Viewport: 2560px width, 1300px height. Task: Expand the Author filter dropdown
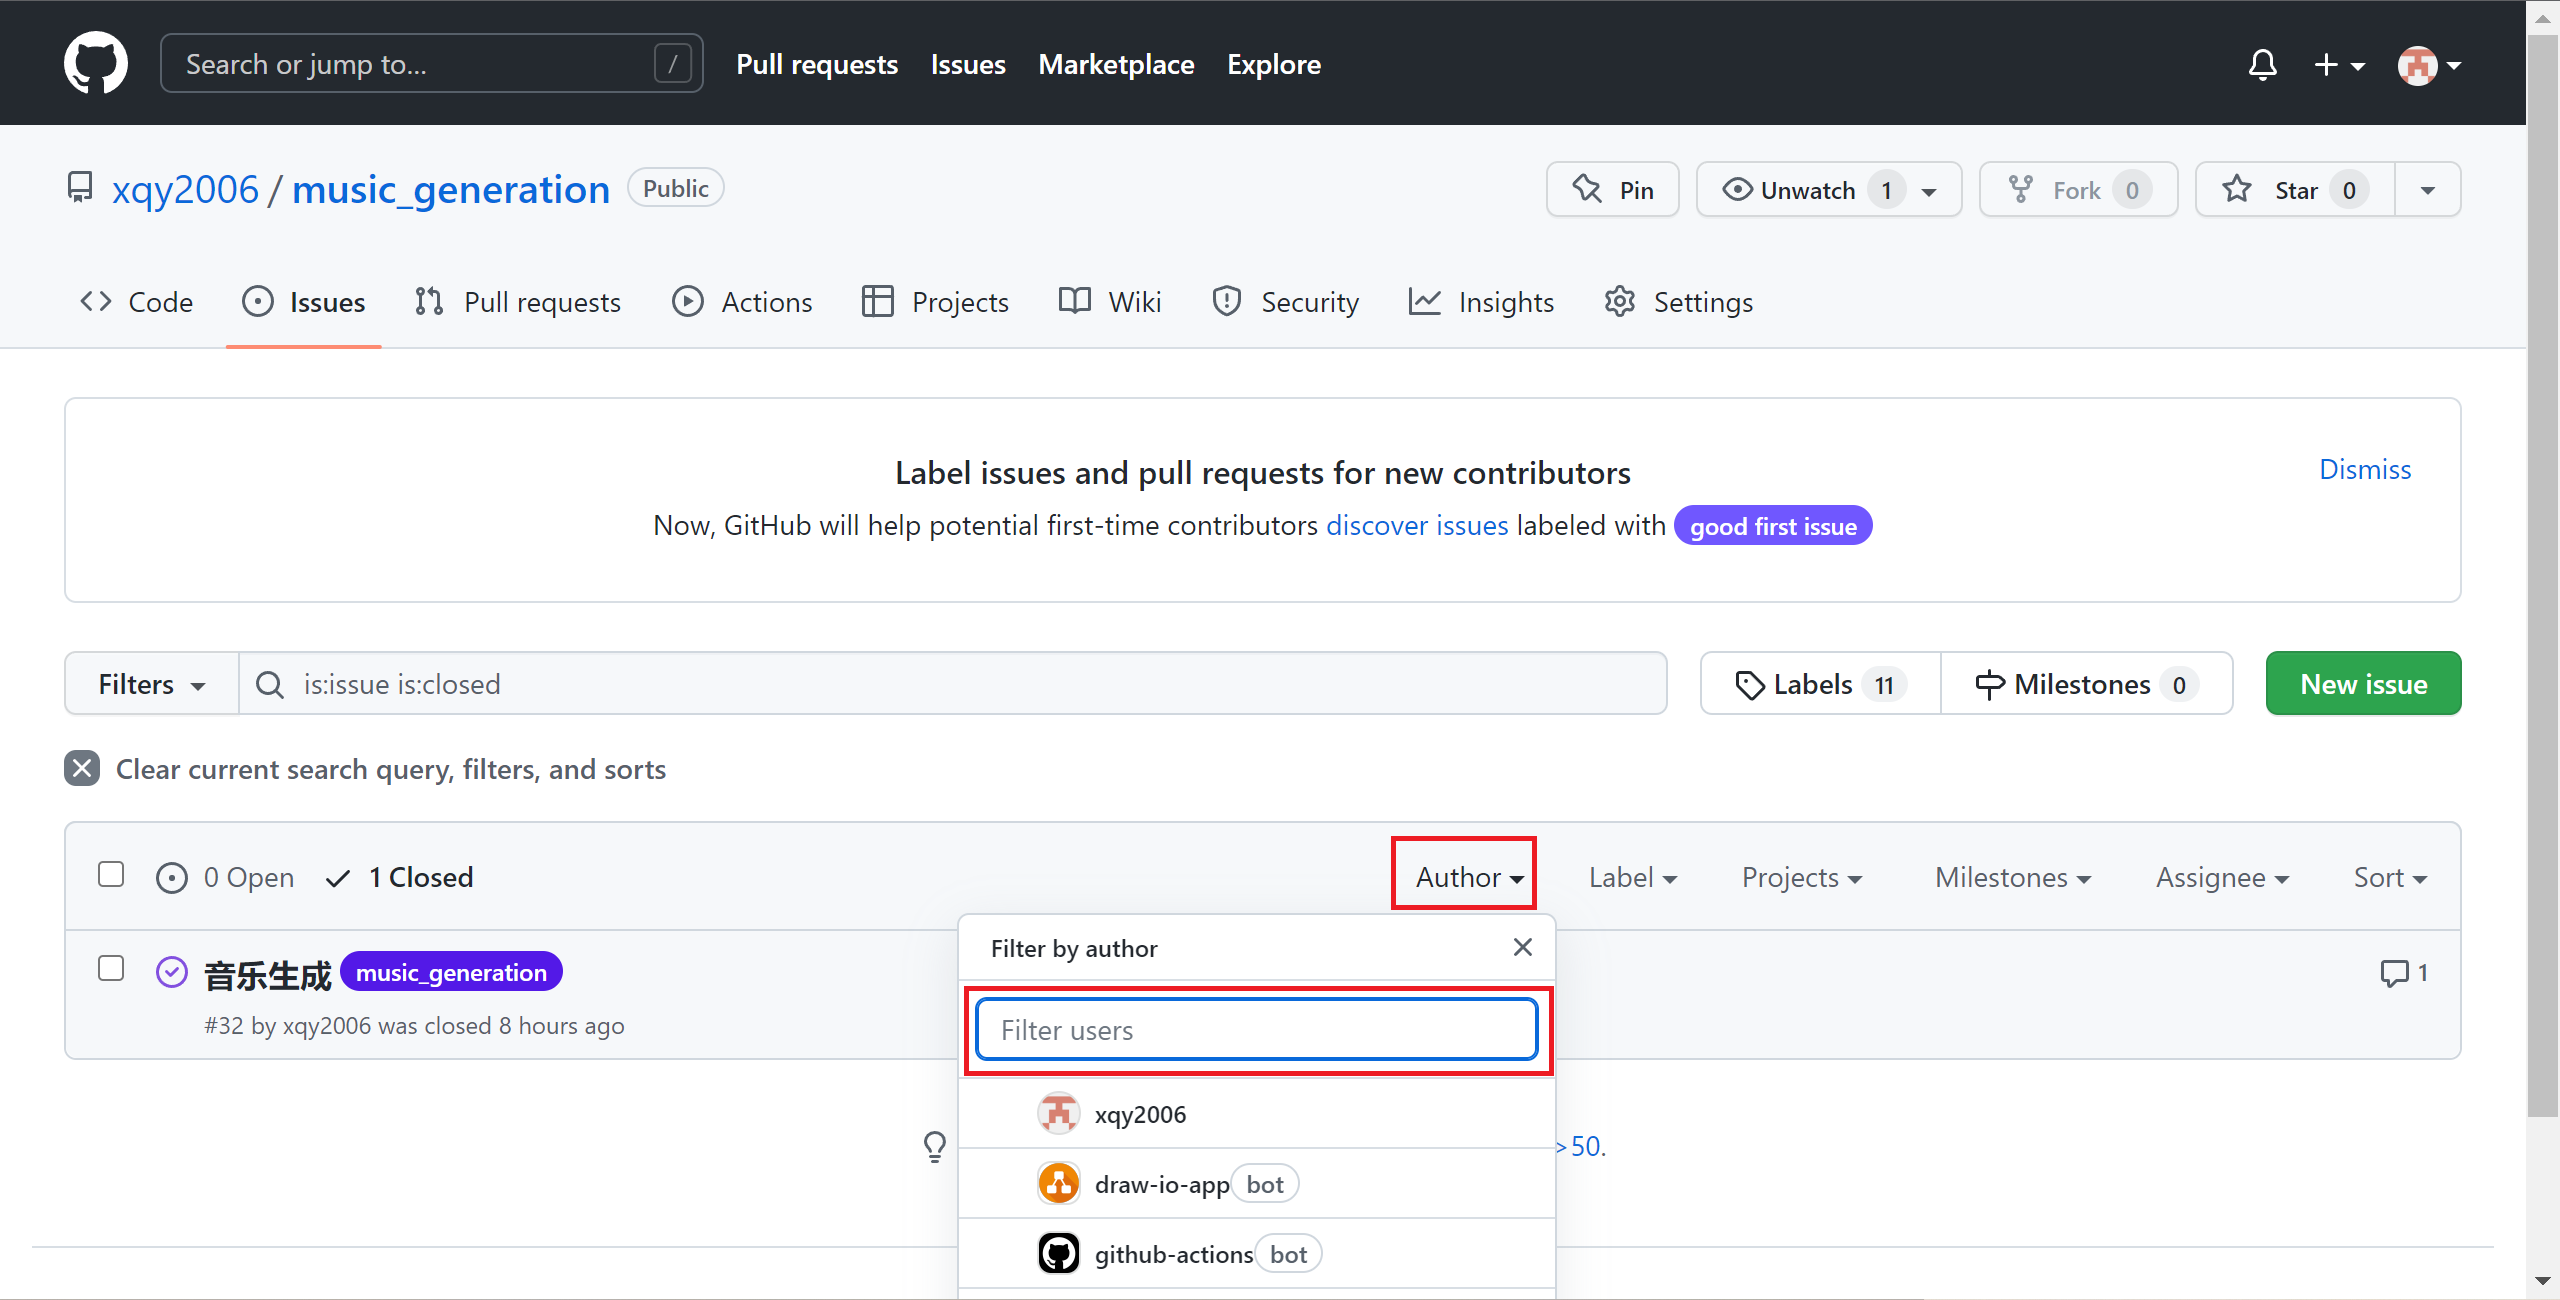click(1470, 877)
